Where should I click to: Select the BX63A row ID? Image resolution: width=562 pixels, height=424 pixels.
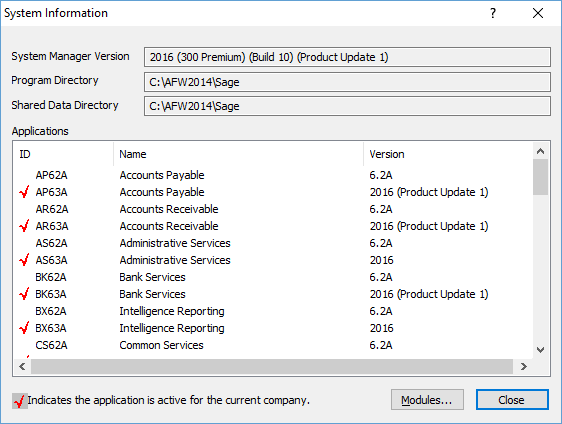click(51, 328)
